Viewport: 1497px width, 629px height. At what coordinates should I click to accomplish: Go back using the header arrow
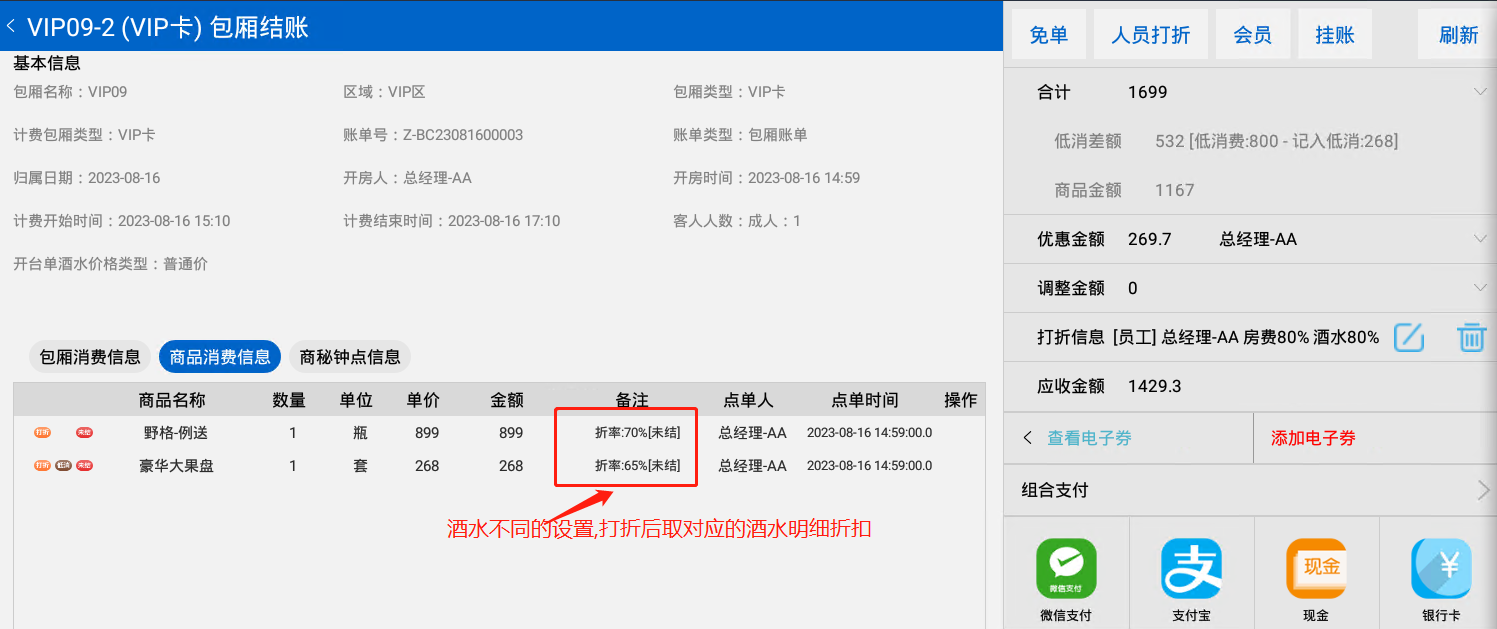[11, 27]
